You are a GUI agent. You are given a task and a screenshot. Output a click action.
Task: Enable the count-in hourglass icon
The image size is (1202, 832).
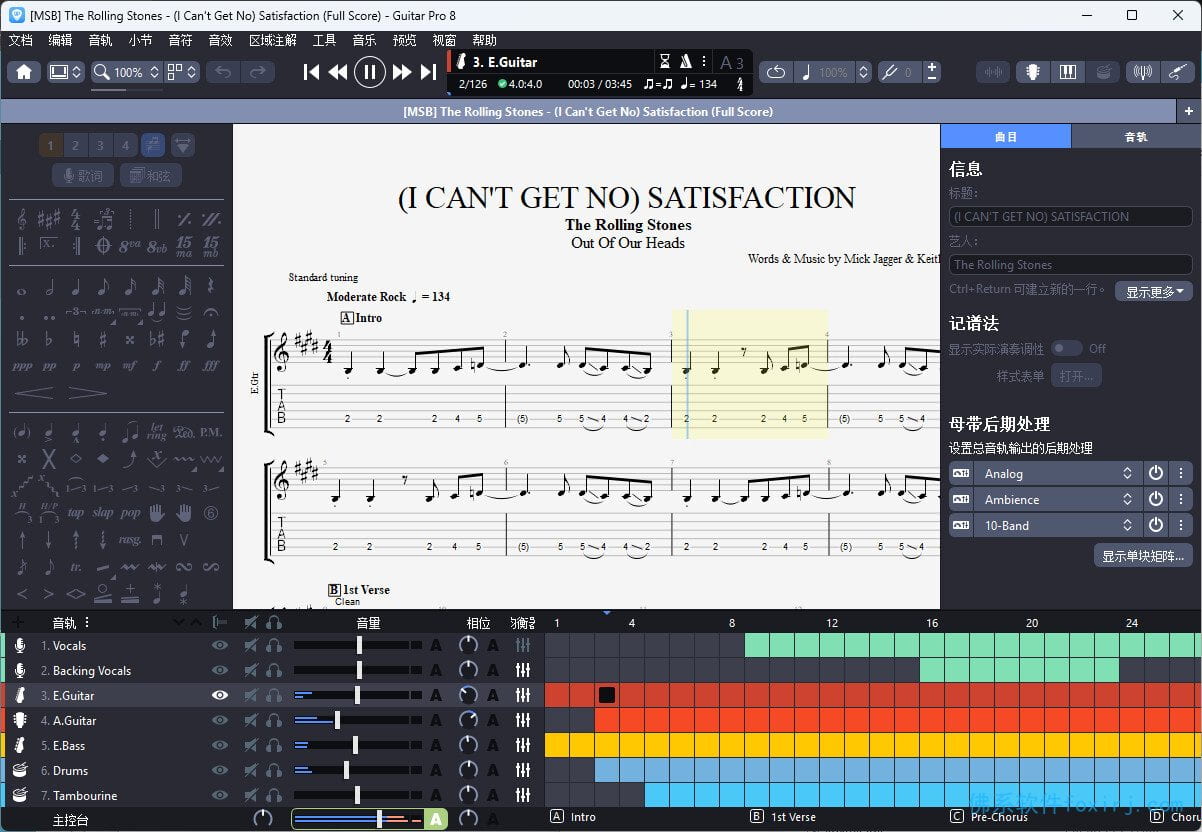666,62
